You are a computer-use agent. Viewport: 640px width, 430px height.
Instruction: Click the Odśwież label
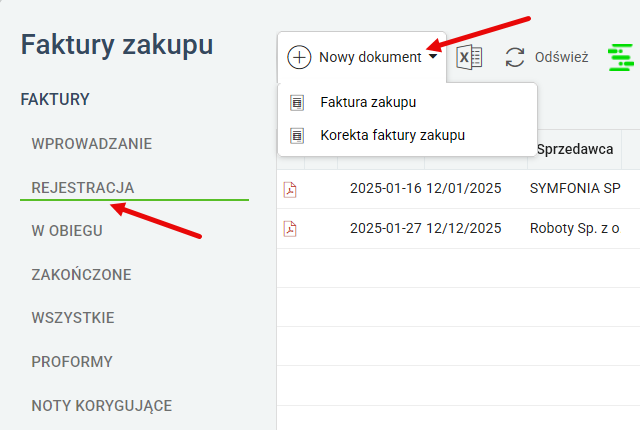click(562, 57)
